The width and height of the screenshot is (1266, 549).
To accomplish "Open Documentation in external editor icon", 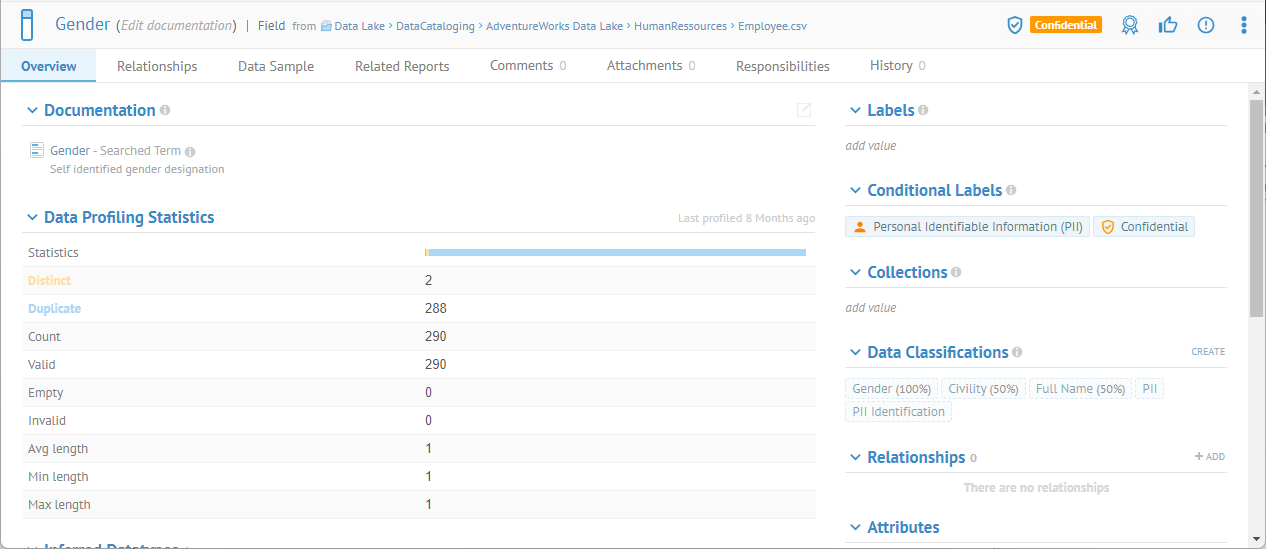I will point(803,110).
